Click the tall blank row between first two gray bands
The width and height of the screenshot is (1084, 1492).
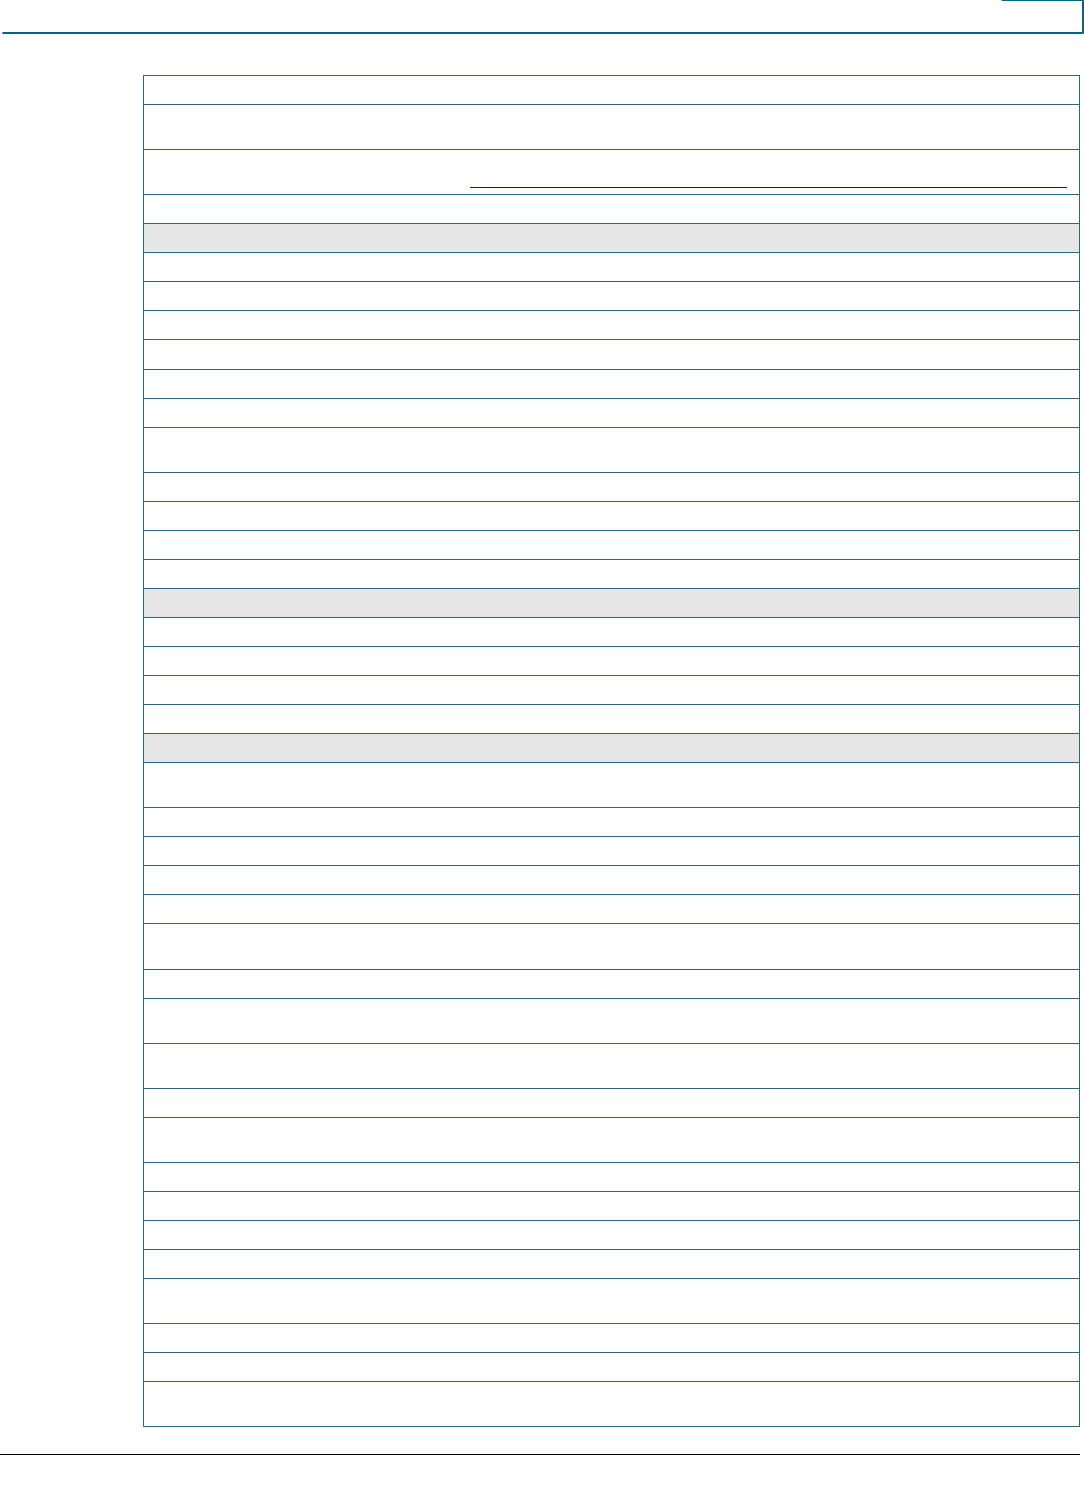pos(611,450)
